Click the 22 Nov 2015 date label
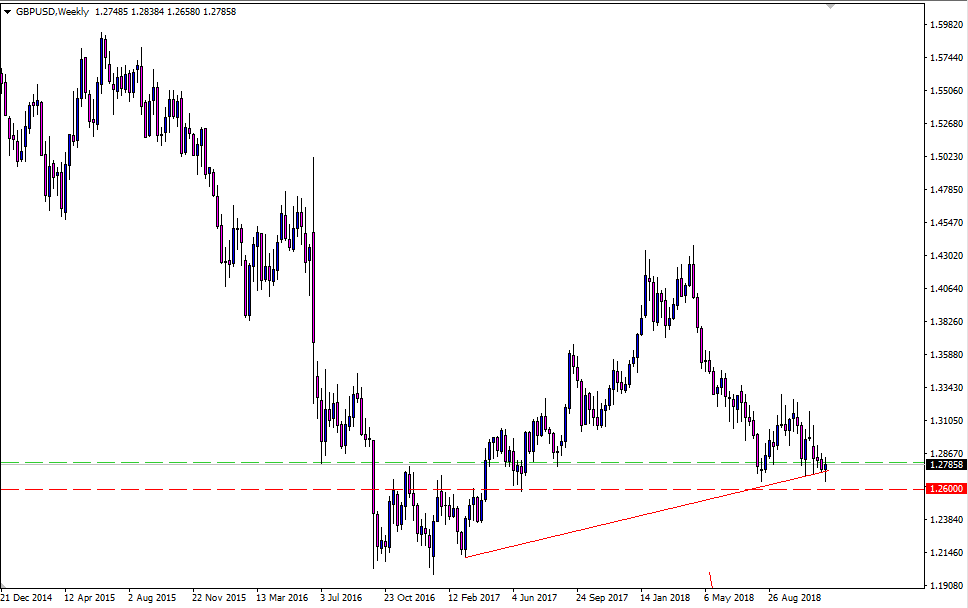This screenshot has width=968, height=608. pyautogui.click(x=219, y=598)
